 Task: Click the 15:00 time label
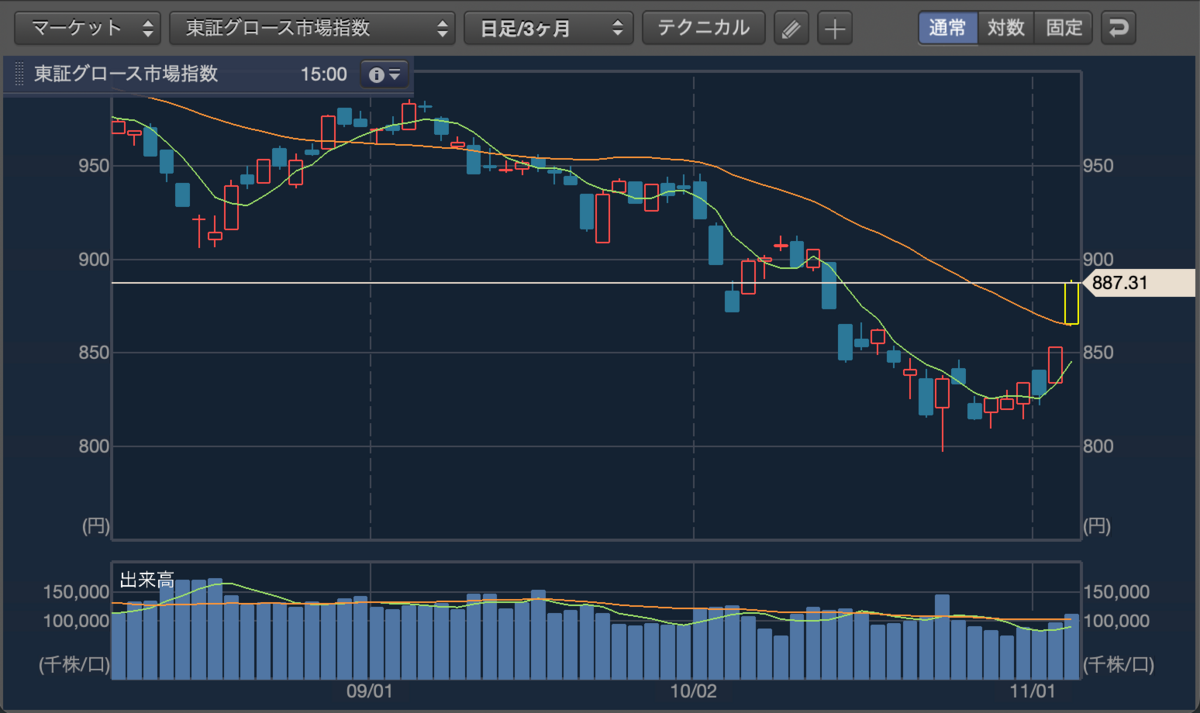click(323, 74)
